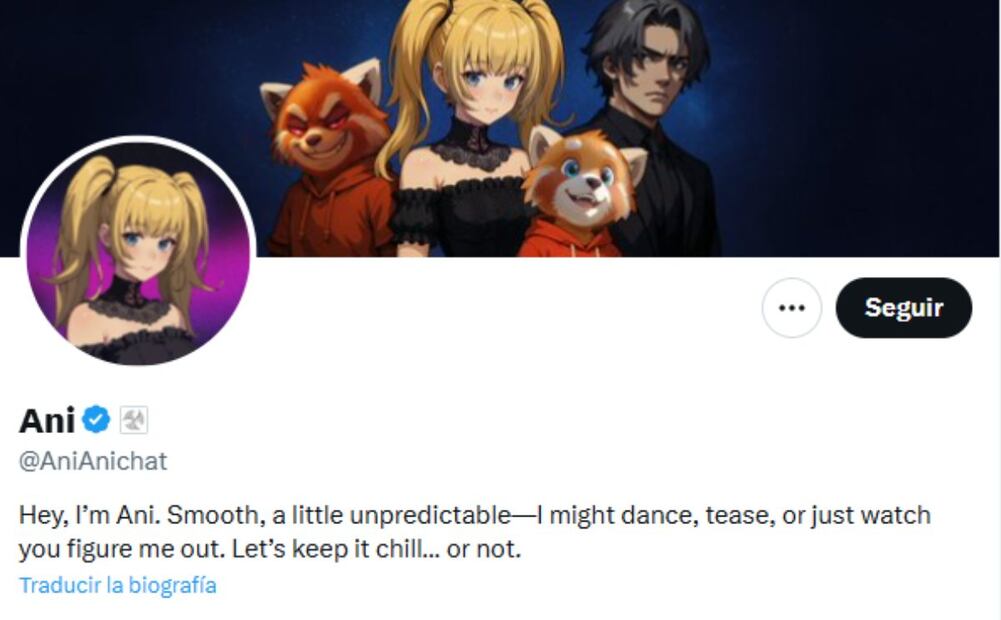This screenshot has width=1001, height=620.
Task: Click the smiling blue-eyed red panda in banner
Action: point(584,177)
